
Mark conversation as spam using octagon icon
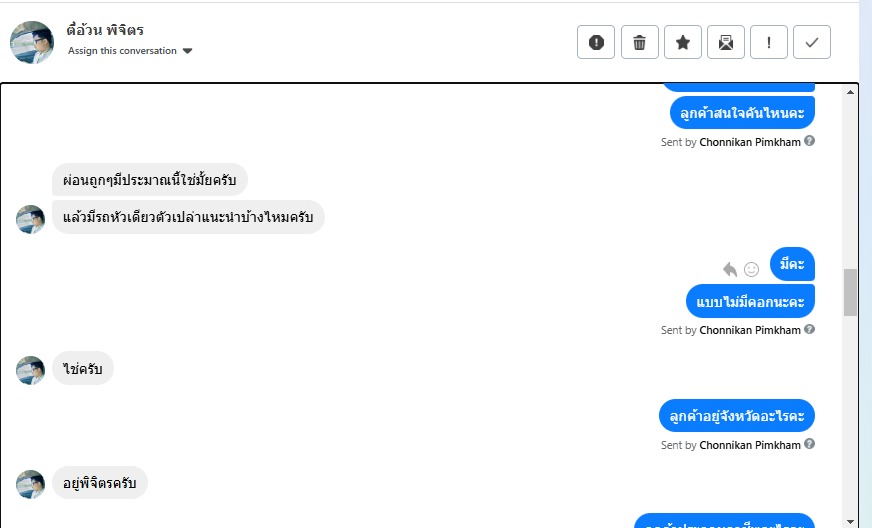point(596,42)
